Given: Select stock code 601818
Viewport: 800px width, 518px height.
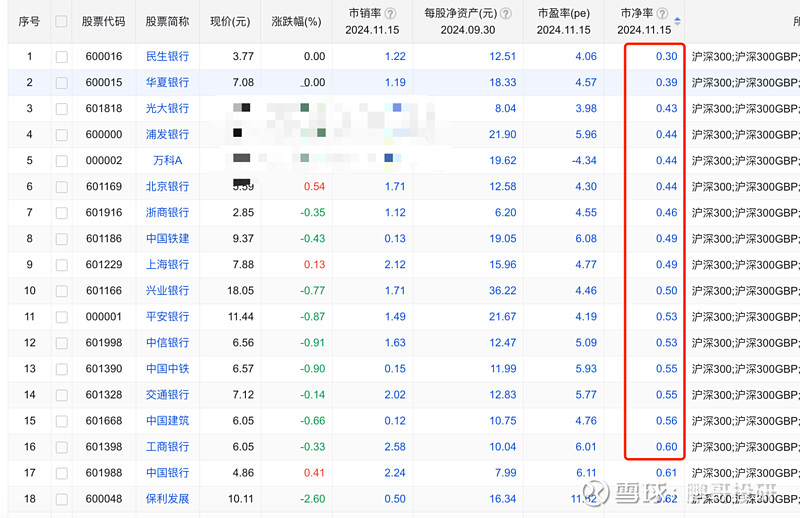Looking at the screenshot, I should [x=104, y=108].
